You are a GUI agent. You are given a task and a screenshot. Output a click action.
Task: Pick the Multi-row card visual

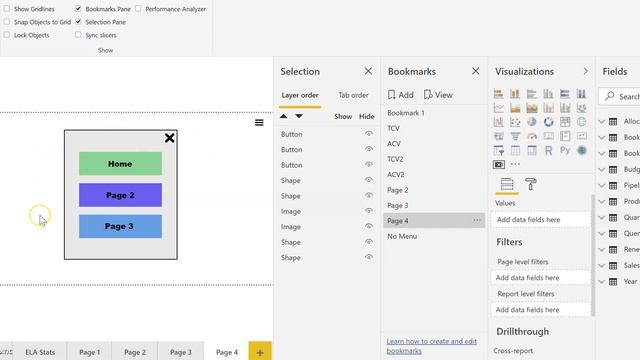pyautogui.click(x=565, y=136)
